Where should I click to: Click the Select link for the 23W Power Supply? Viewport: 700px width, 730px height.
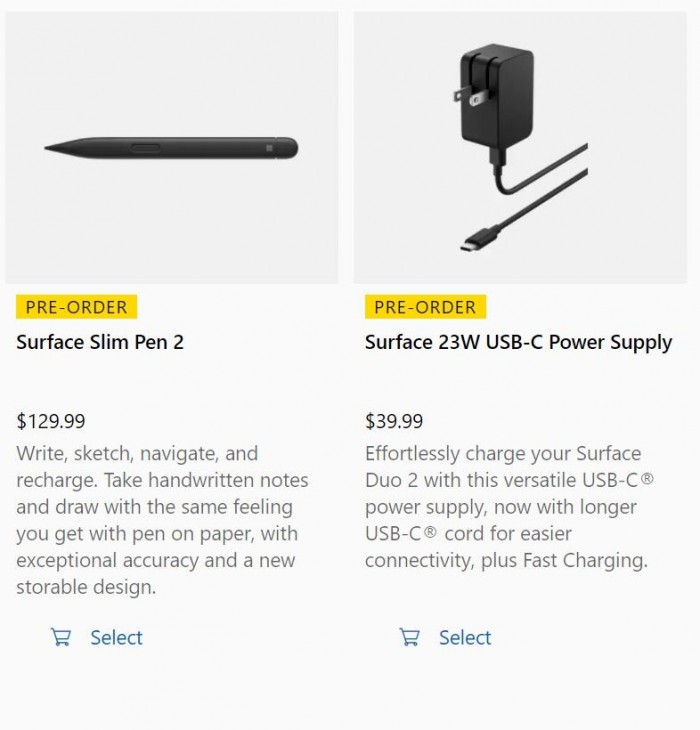pyautogui.click(x=465, y=637)
